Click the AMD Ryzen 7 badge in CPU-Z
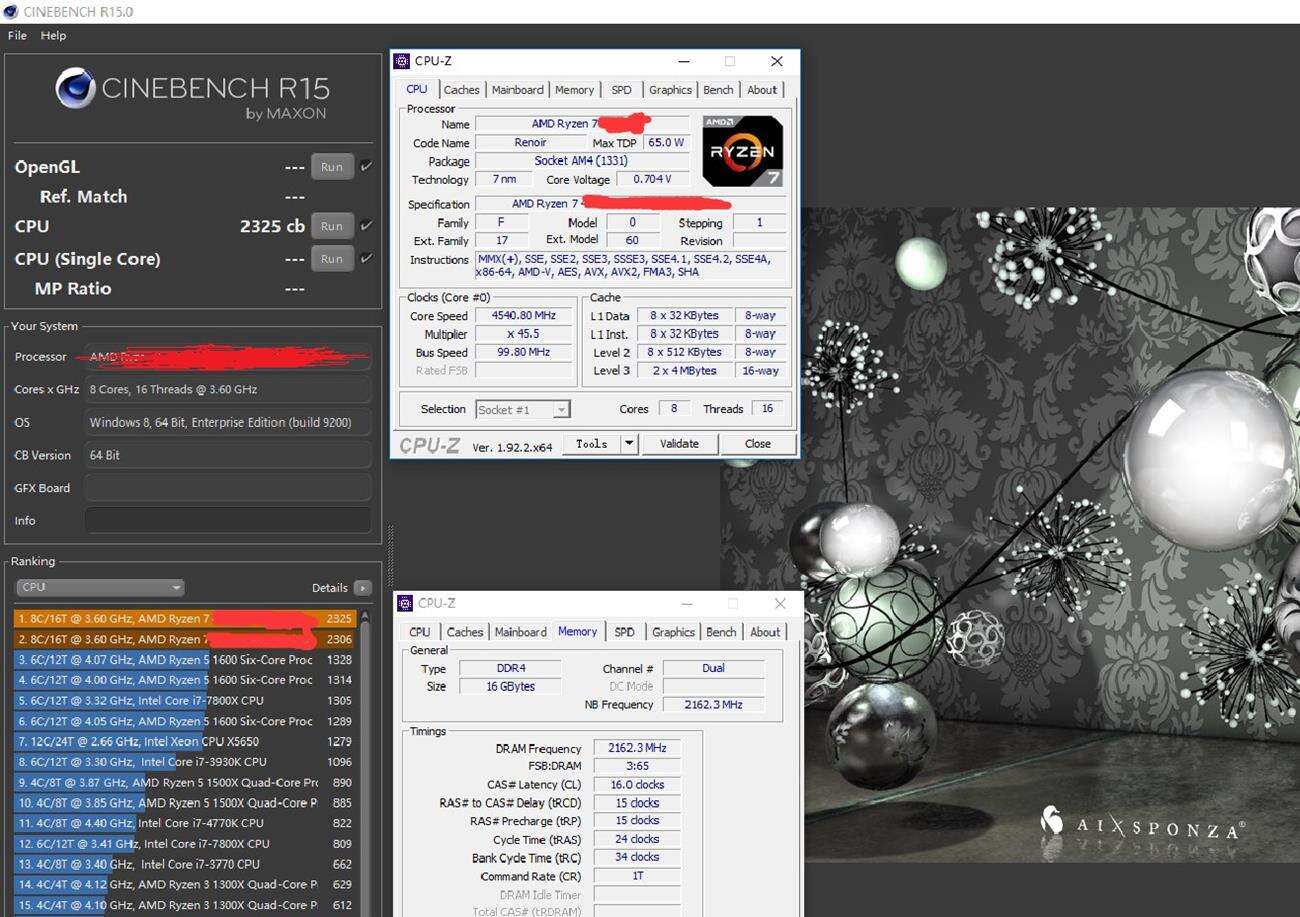Image resolution: width=1300 pixels, height=917 pixels. [x=742, y=150]
